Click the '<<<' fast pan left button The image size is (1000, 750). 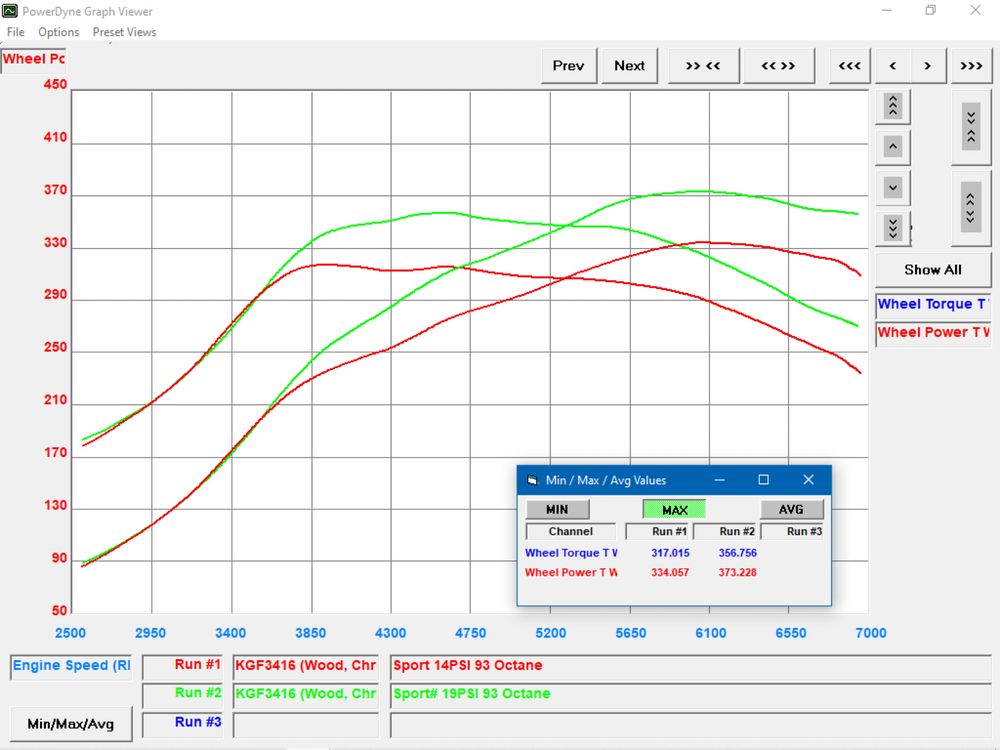[x=849, y=66]
